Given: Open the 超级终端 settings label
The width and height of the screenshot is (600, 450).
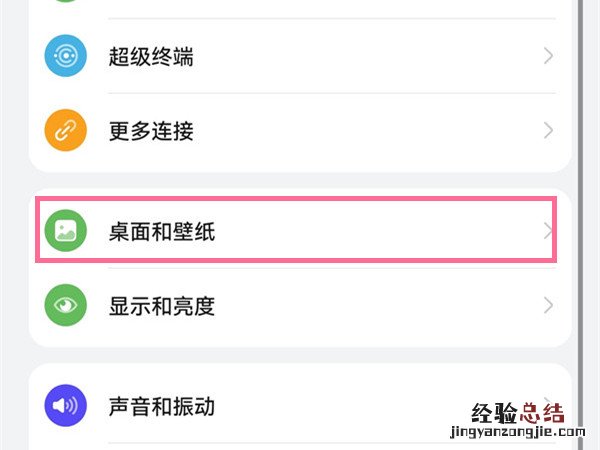Looking at the screenshot, I should click(x=151, y=57).
